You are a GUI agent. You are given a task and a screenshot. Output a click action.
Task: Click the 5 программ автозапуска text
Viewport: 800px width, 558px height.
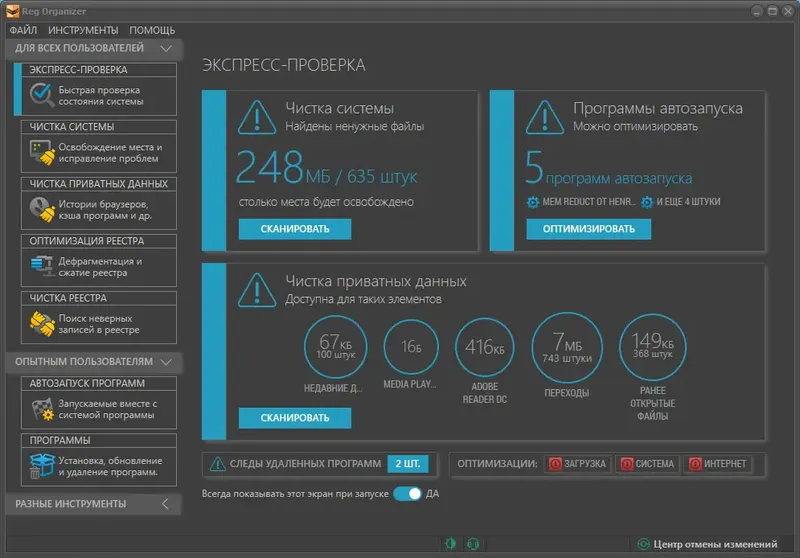point(609,167)
